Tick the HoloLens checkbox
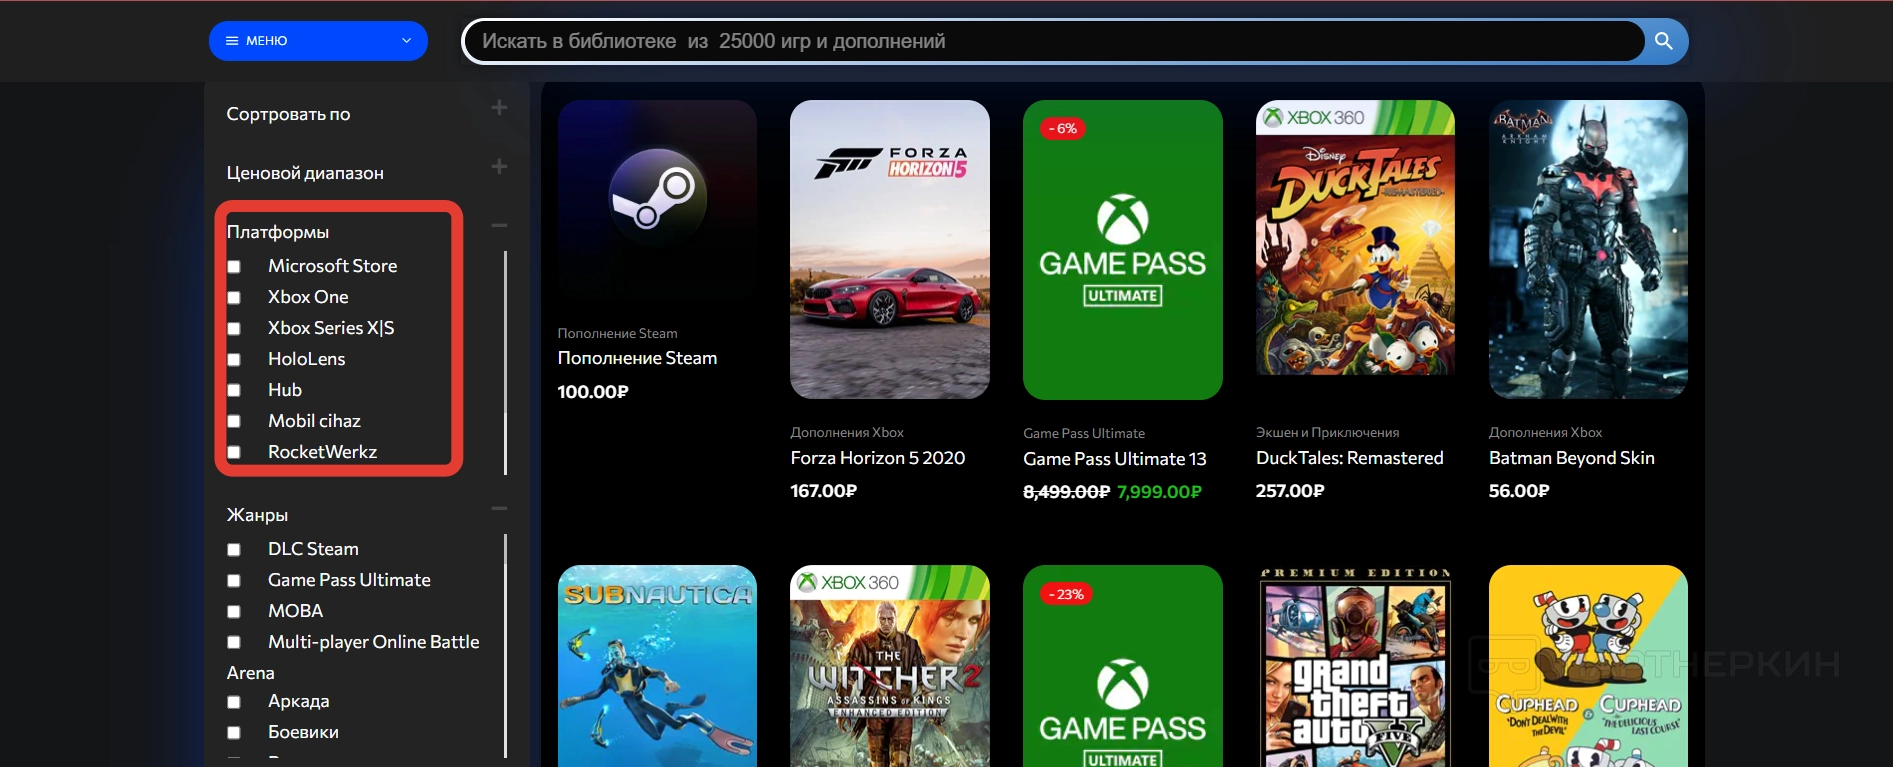The image size is (1893, 767). [x=234, y=360]
